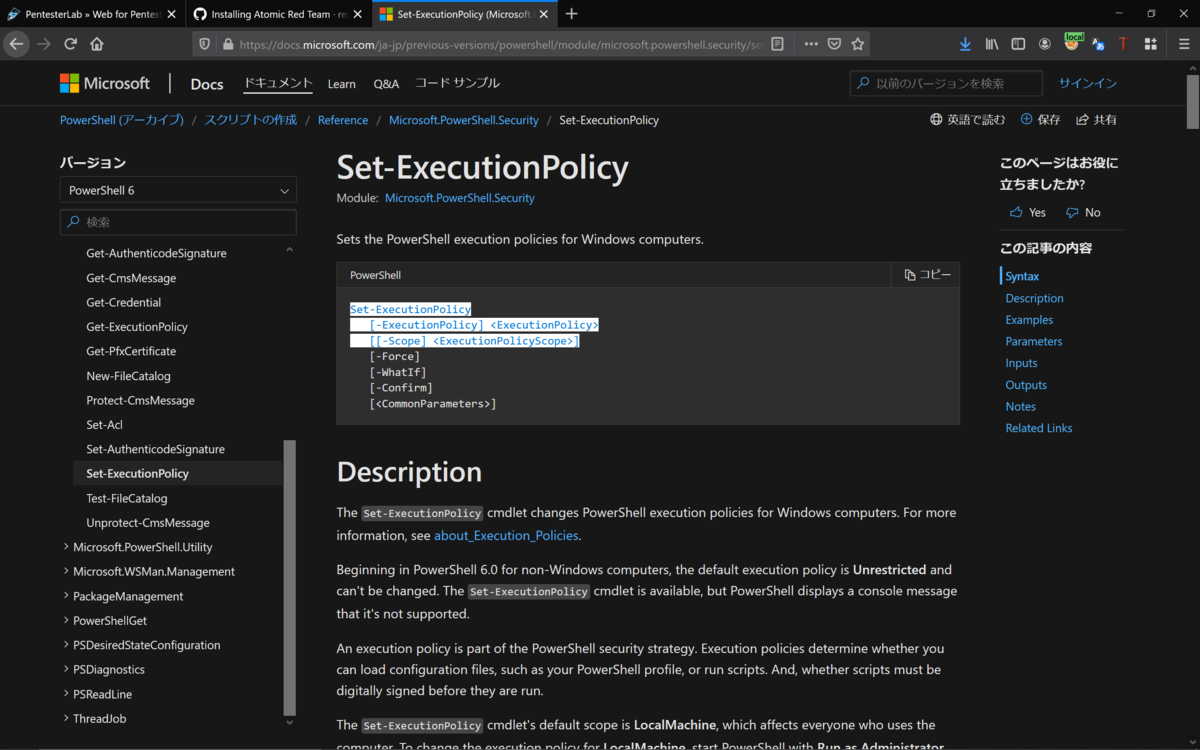This screenshot has height=750, width=1200.
Task: Show Firefox sidebars
Action: coord(1018,44)
